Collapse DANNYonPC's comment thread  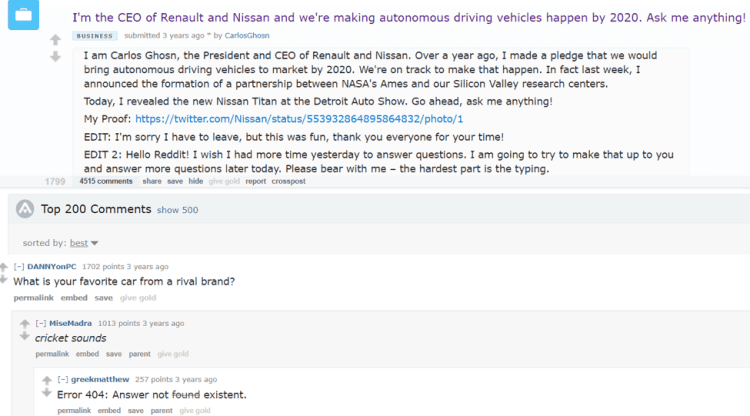(19, 267)
